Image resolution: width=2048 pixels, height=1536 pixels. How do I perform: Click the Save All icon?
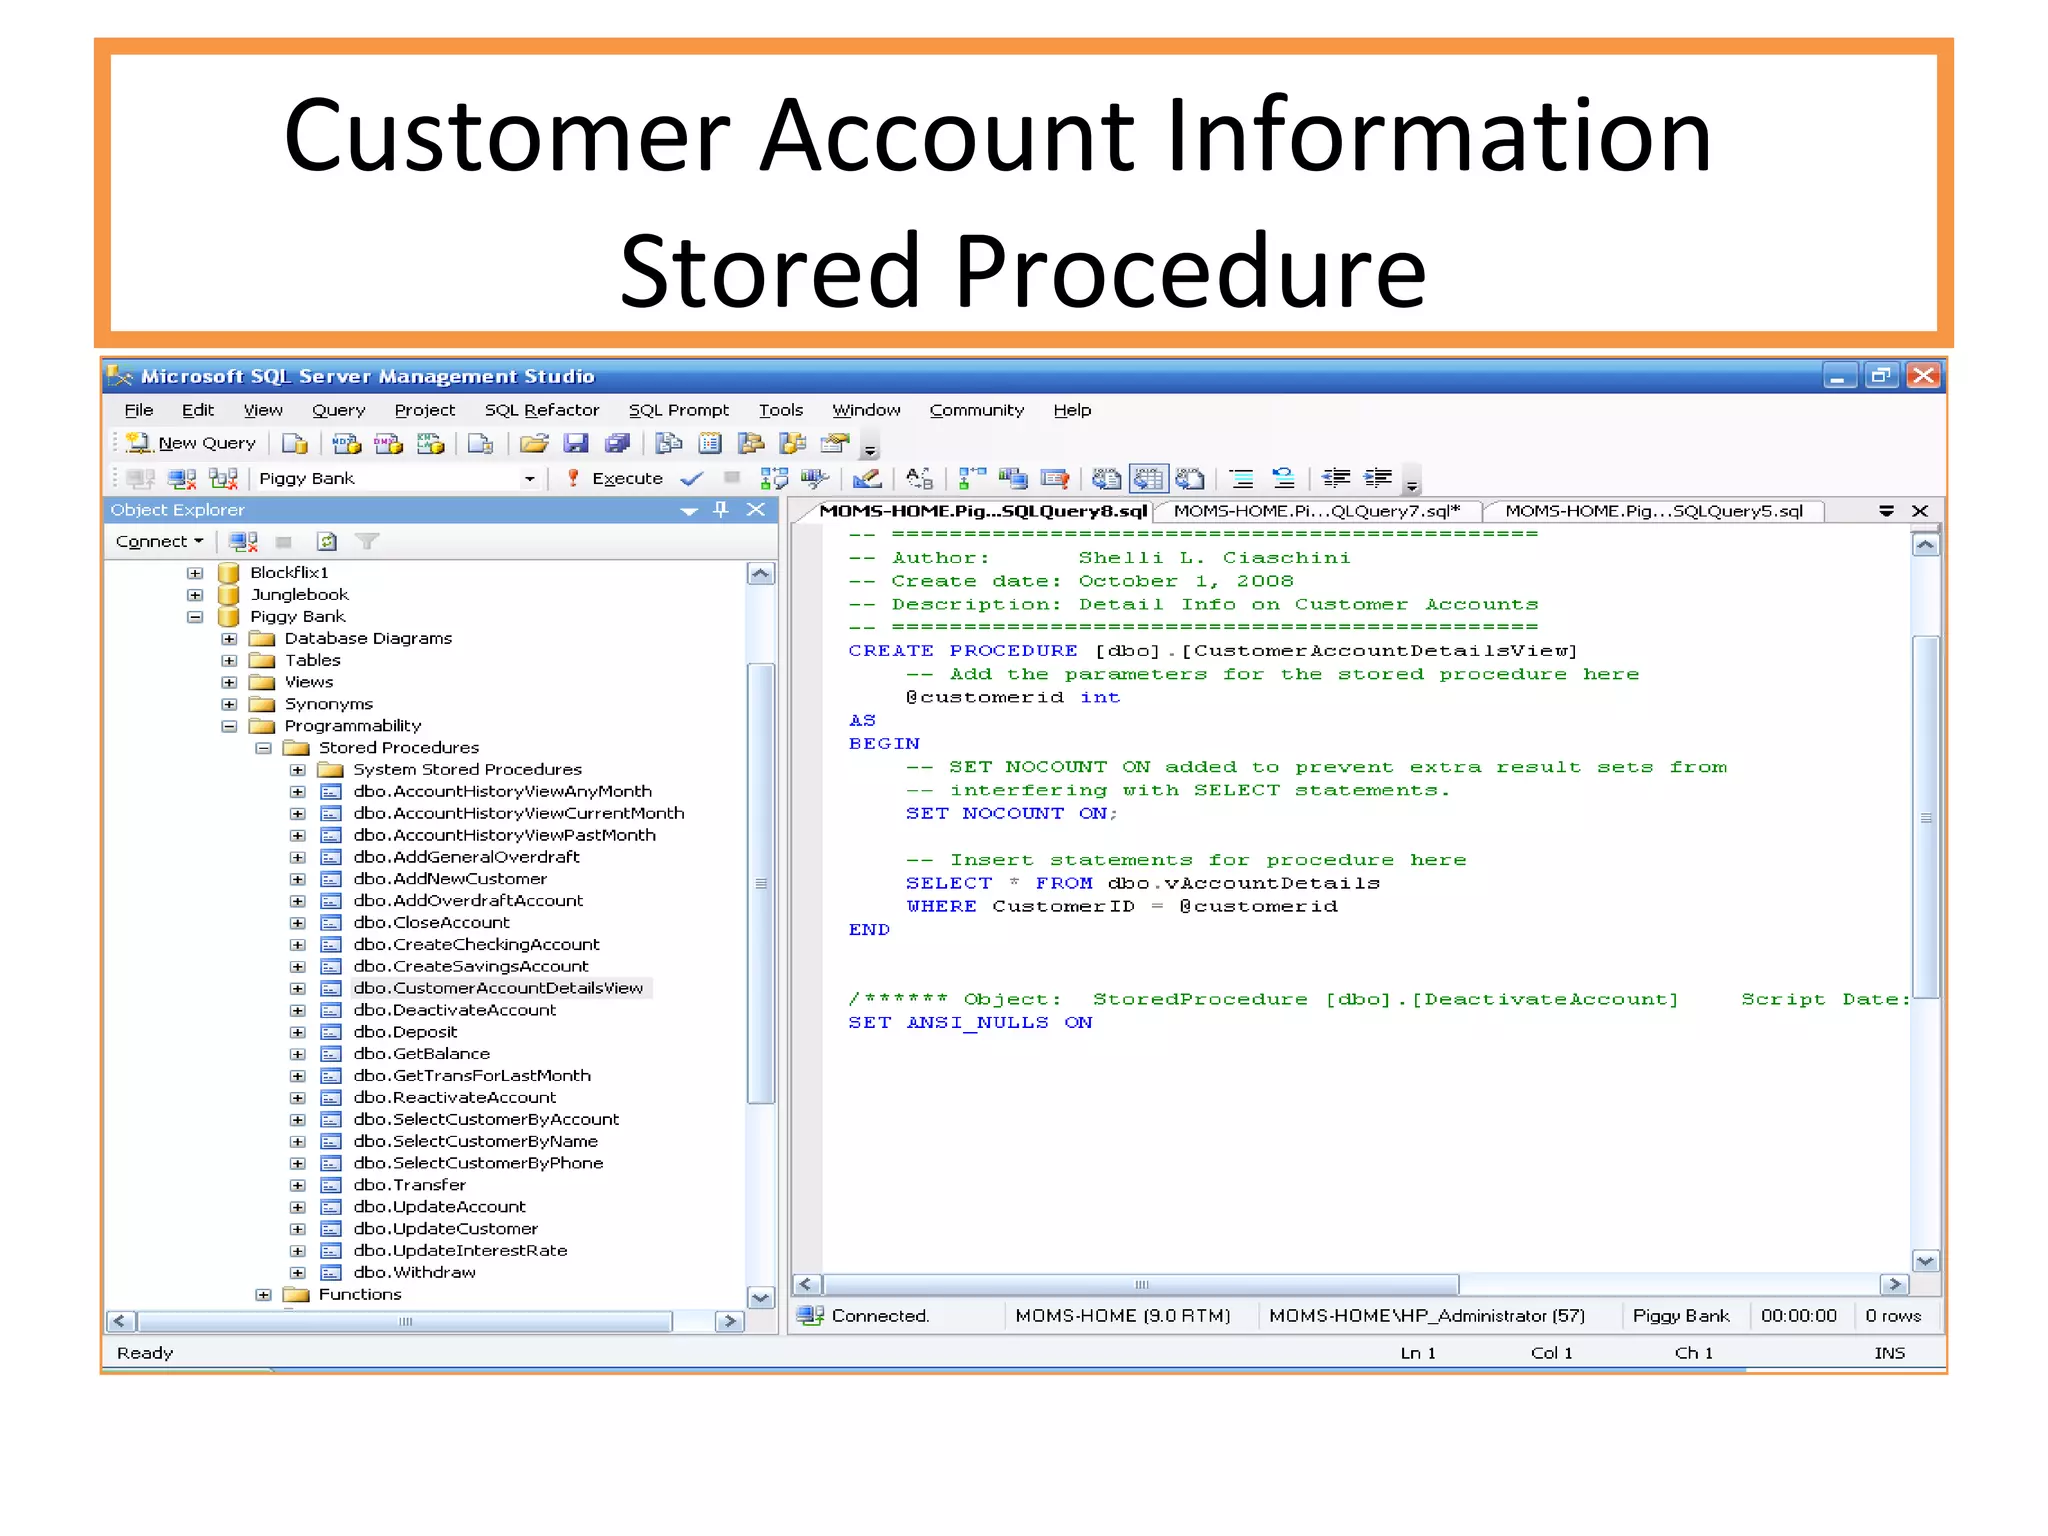click(x=618, y=443)
